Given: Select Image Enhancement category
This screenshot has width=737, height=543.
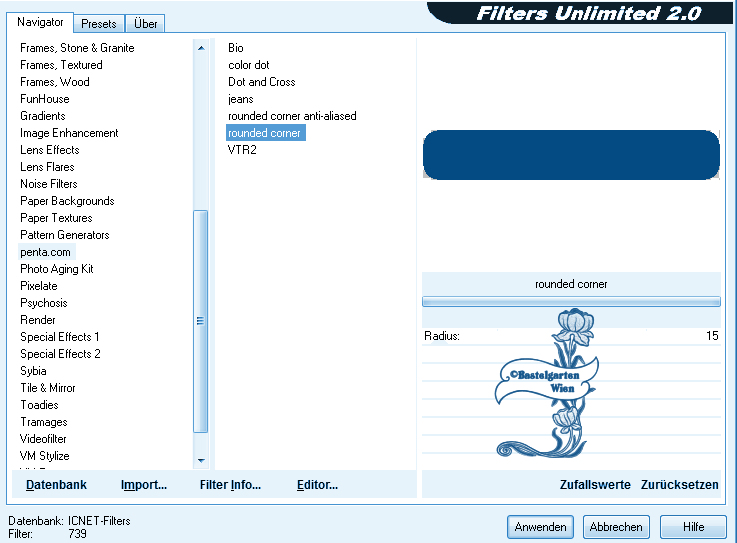Looking at the screenshot, I should (x=69, y=133).
